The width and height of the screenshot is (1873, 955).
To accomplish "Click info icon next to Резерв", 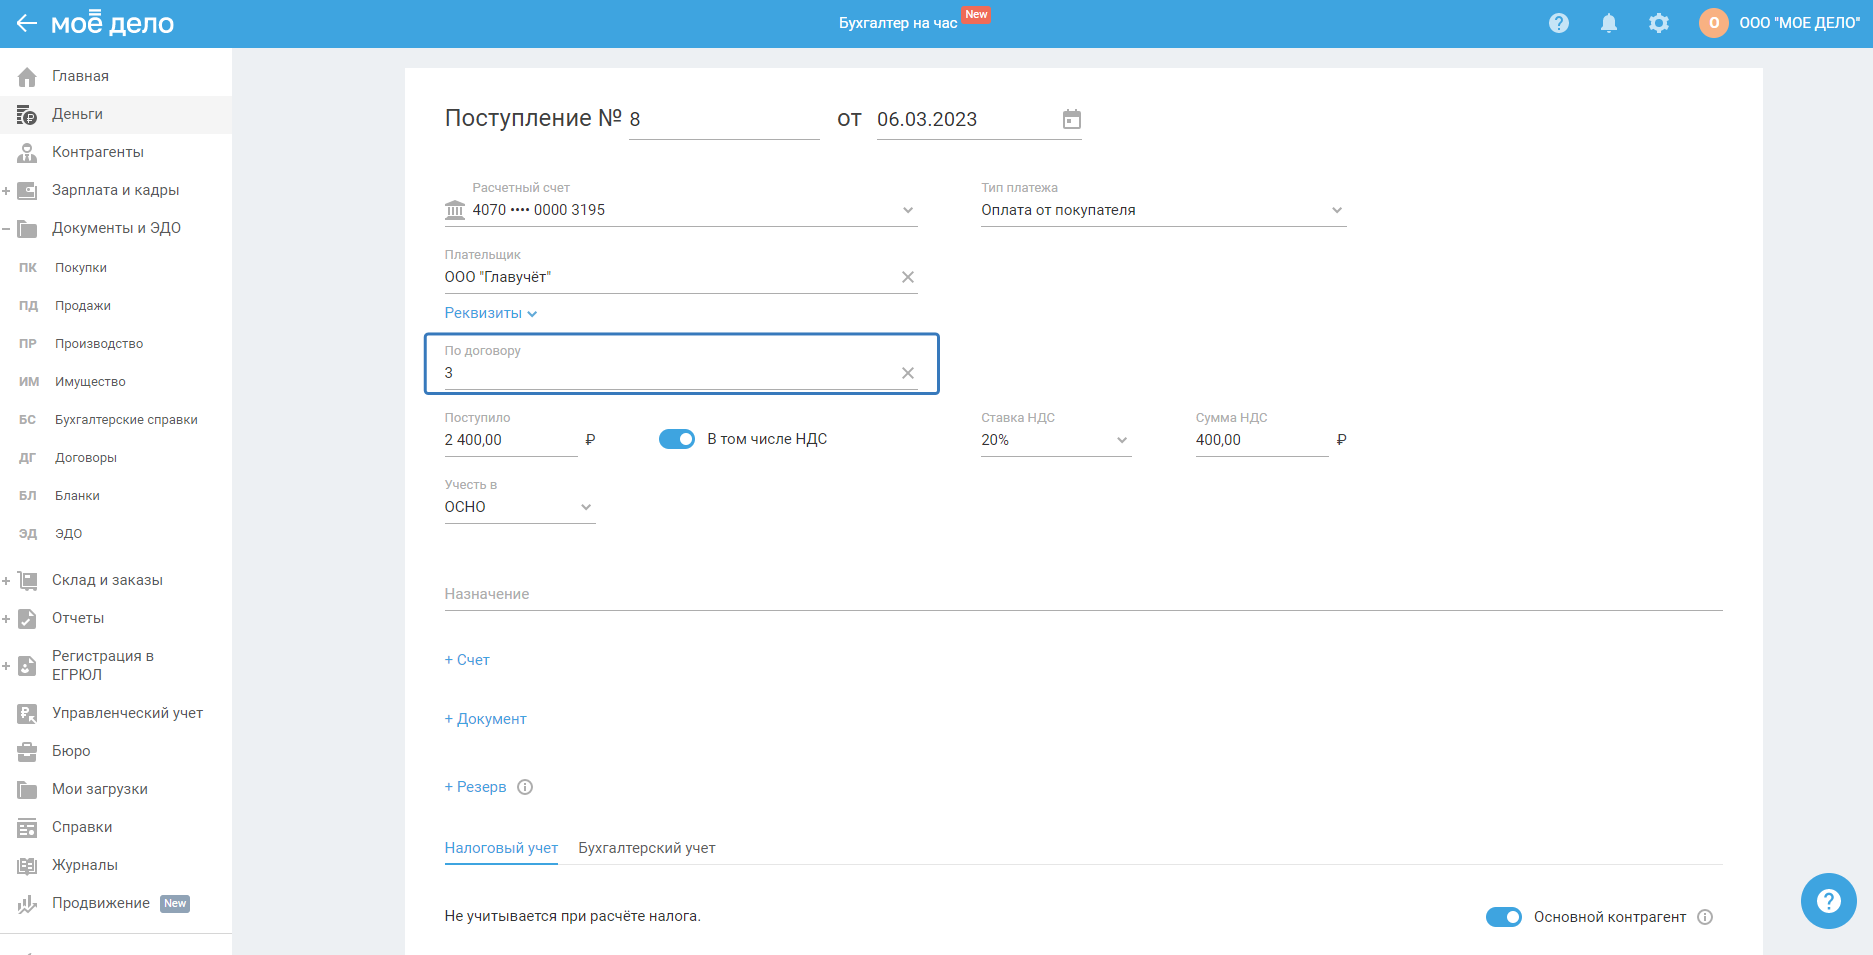I will tap(525, 787).
